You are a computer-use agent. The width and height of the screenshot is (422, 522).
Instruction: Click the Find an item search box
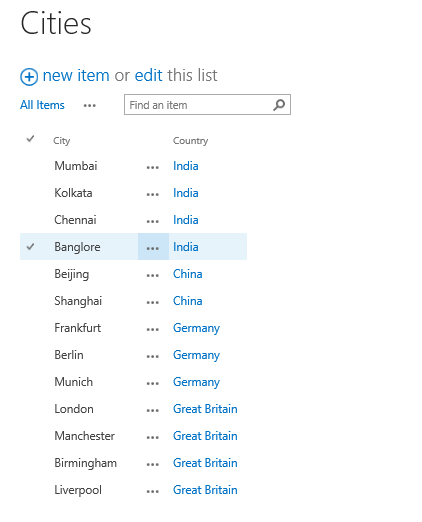tap(207, 105)
